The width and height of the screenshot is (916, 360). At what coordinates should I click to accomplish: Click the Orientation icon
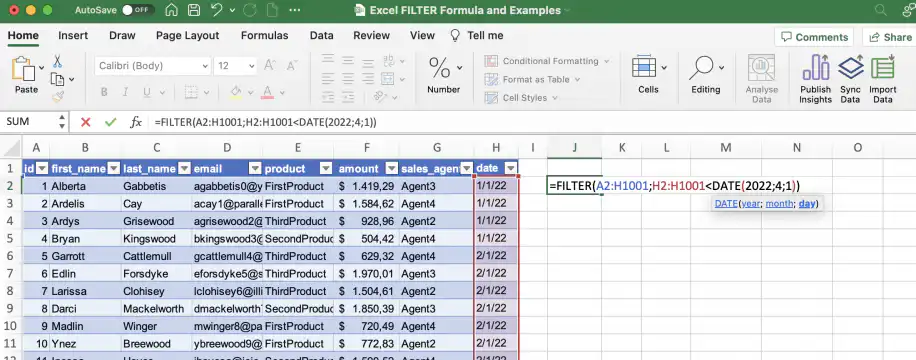(381, 96)
